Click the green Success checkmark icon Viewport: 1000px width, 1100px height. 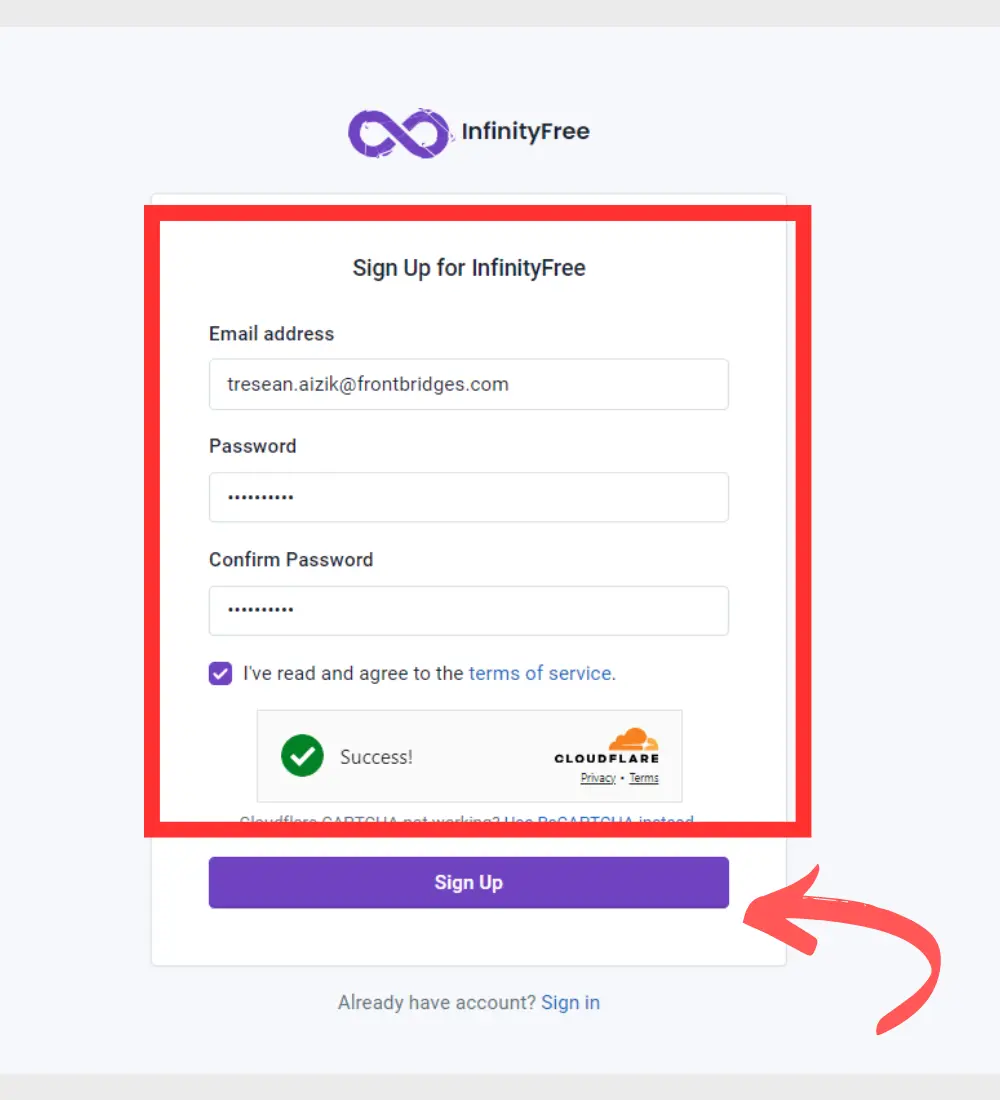302,756
